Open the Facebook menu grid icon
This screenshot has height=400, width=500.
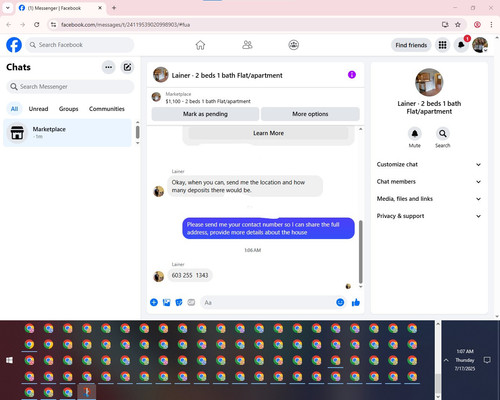tap(442, 45)
